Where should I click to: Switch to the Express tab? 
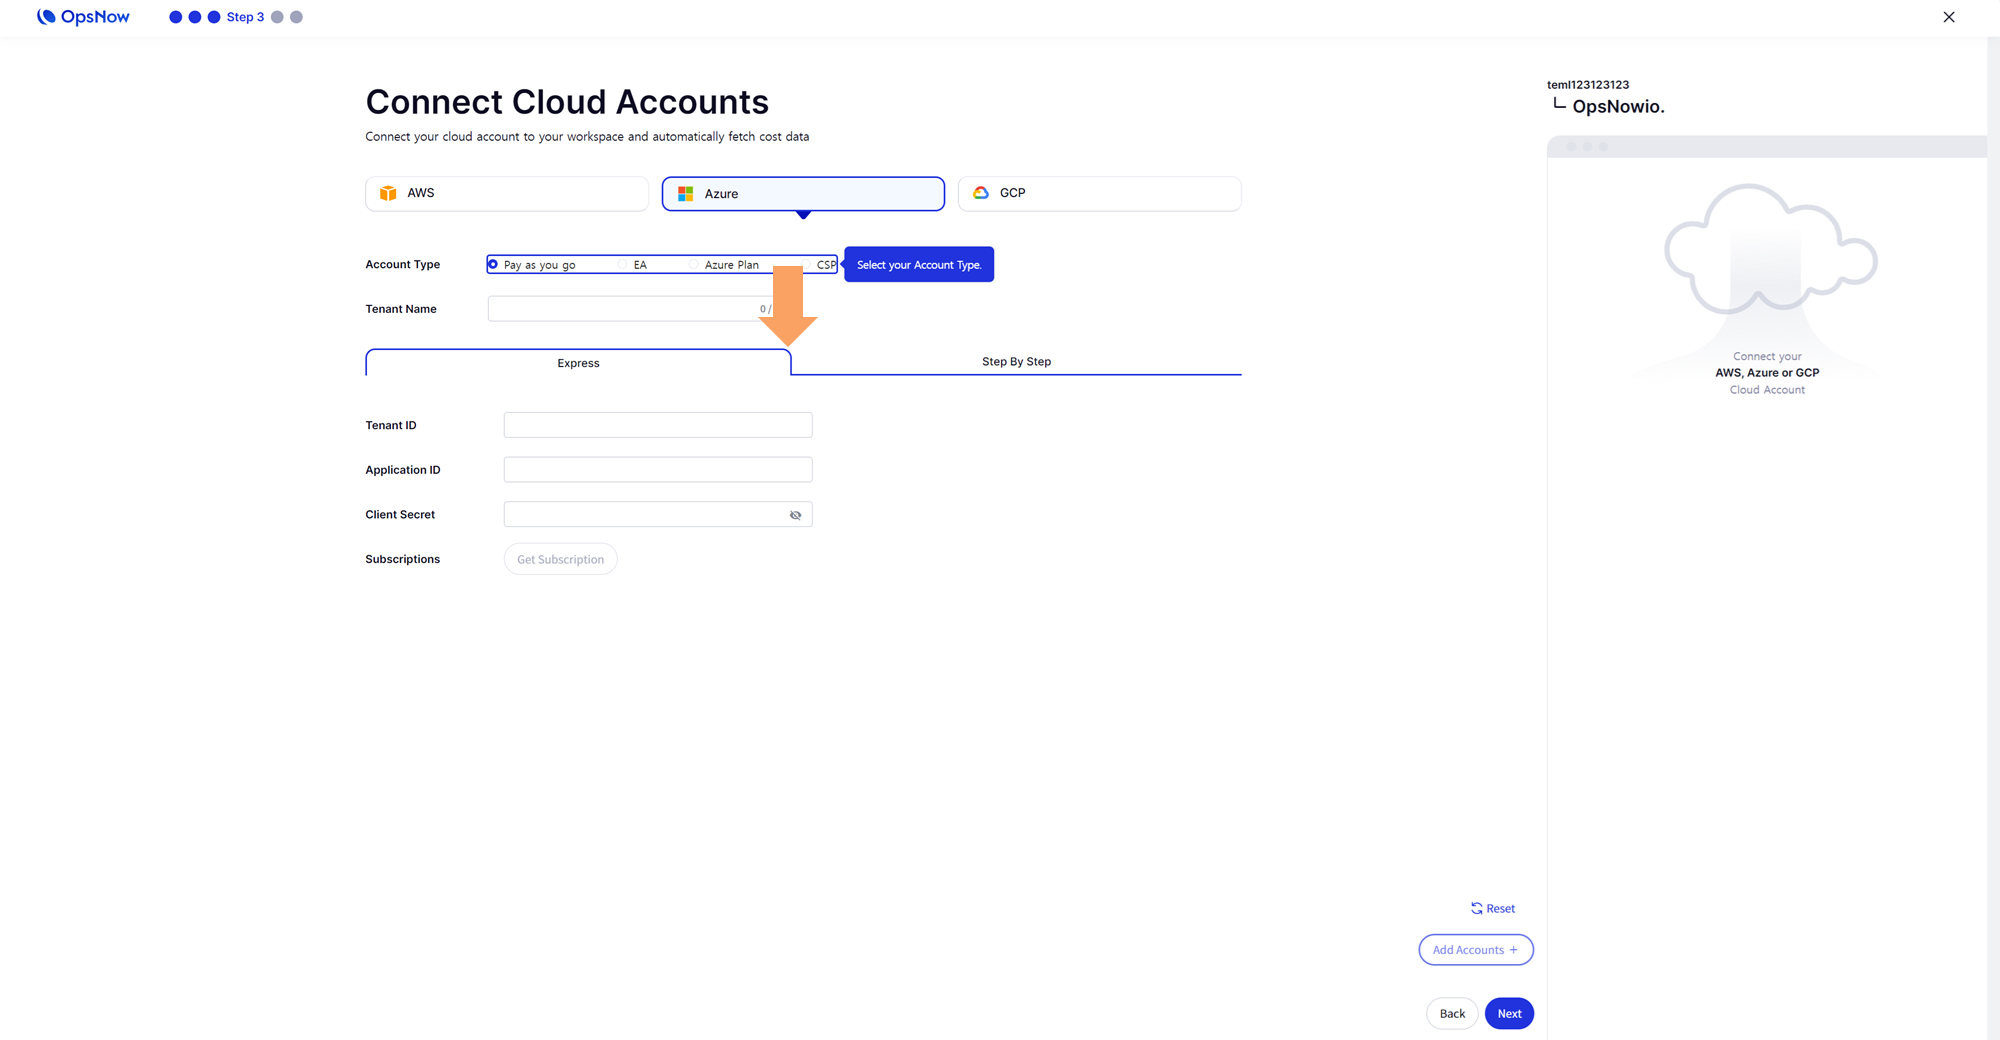[x=578, y=363]
